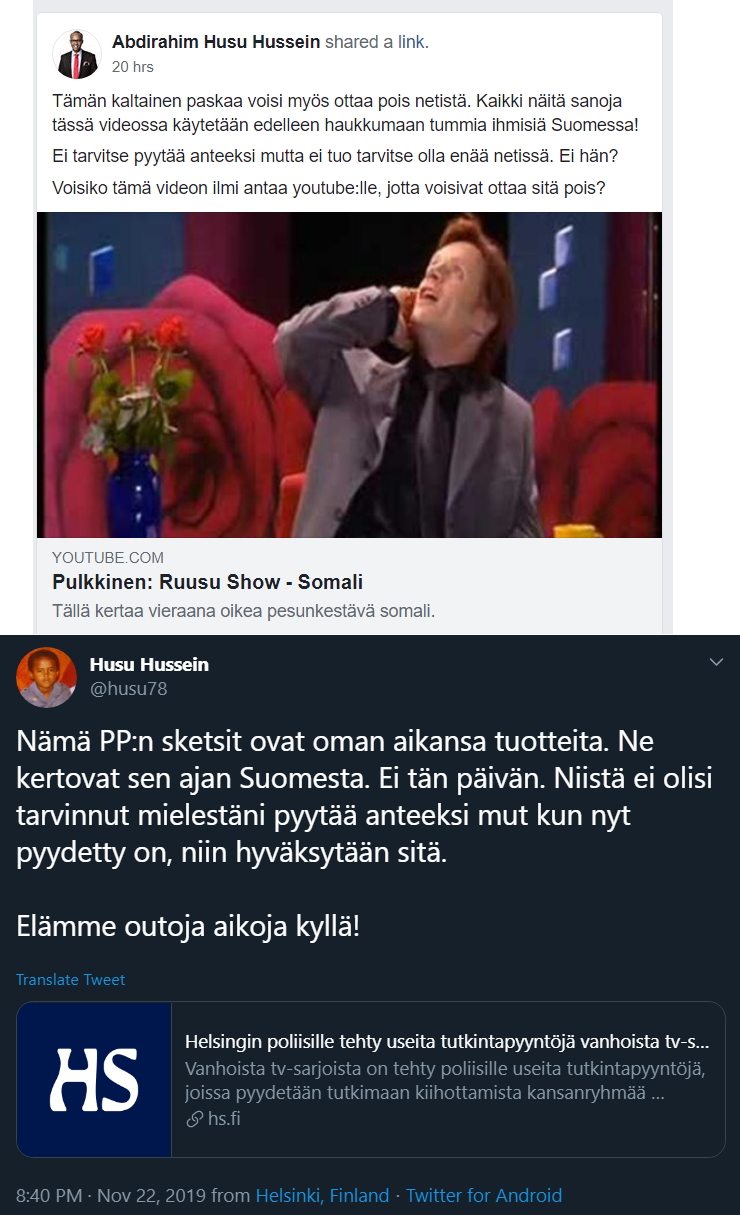Click the Twitter avatar of Husu Hussein
The width and height of the screenshot is (740, 1215).
point(46,677)
